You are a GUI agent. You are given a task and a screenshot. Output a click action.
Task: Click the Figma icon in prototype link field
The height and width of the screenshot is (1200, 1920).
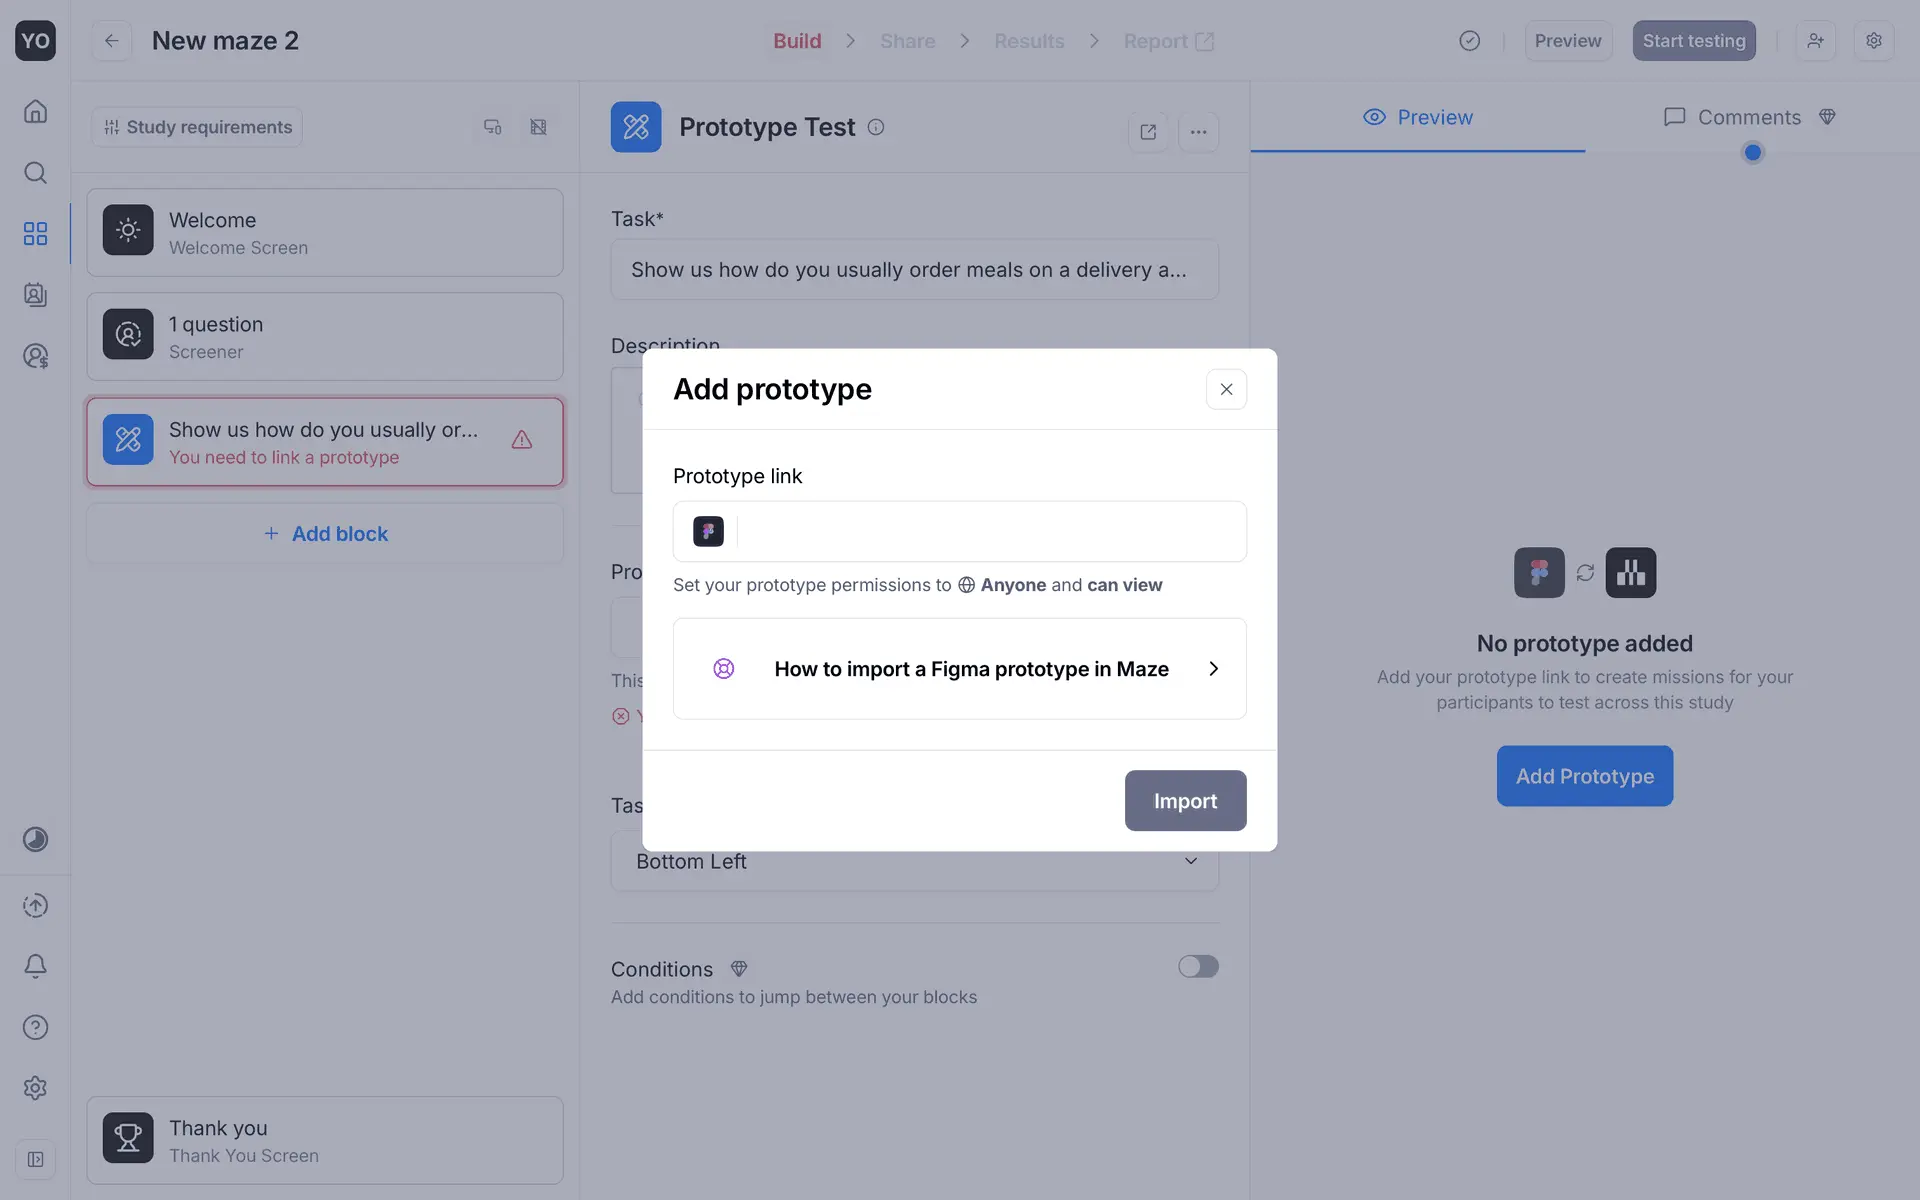[x=708, y=531]
